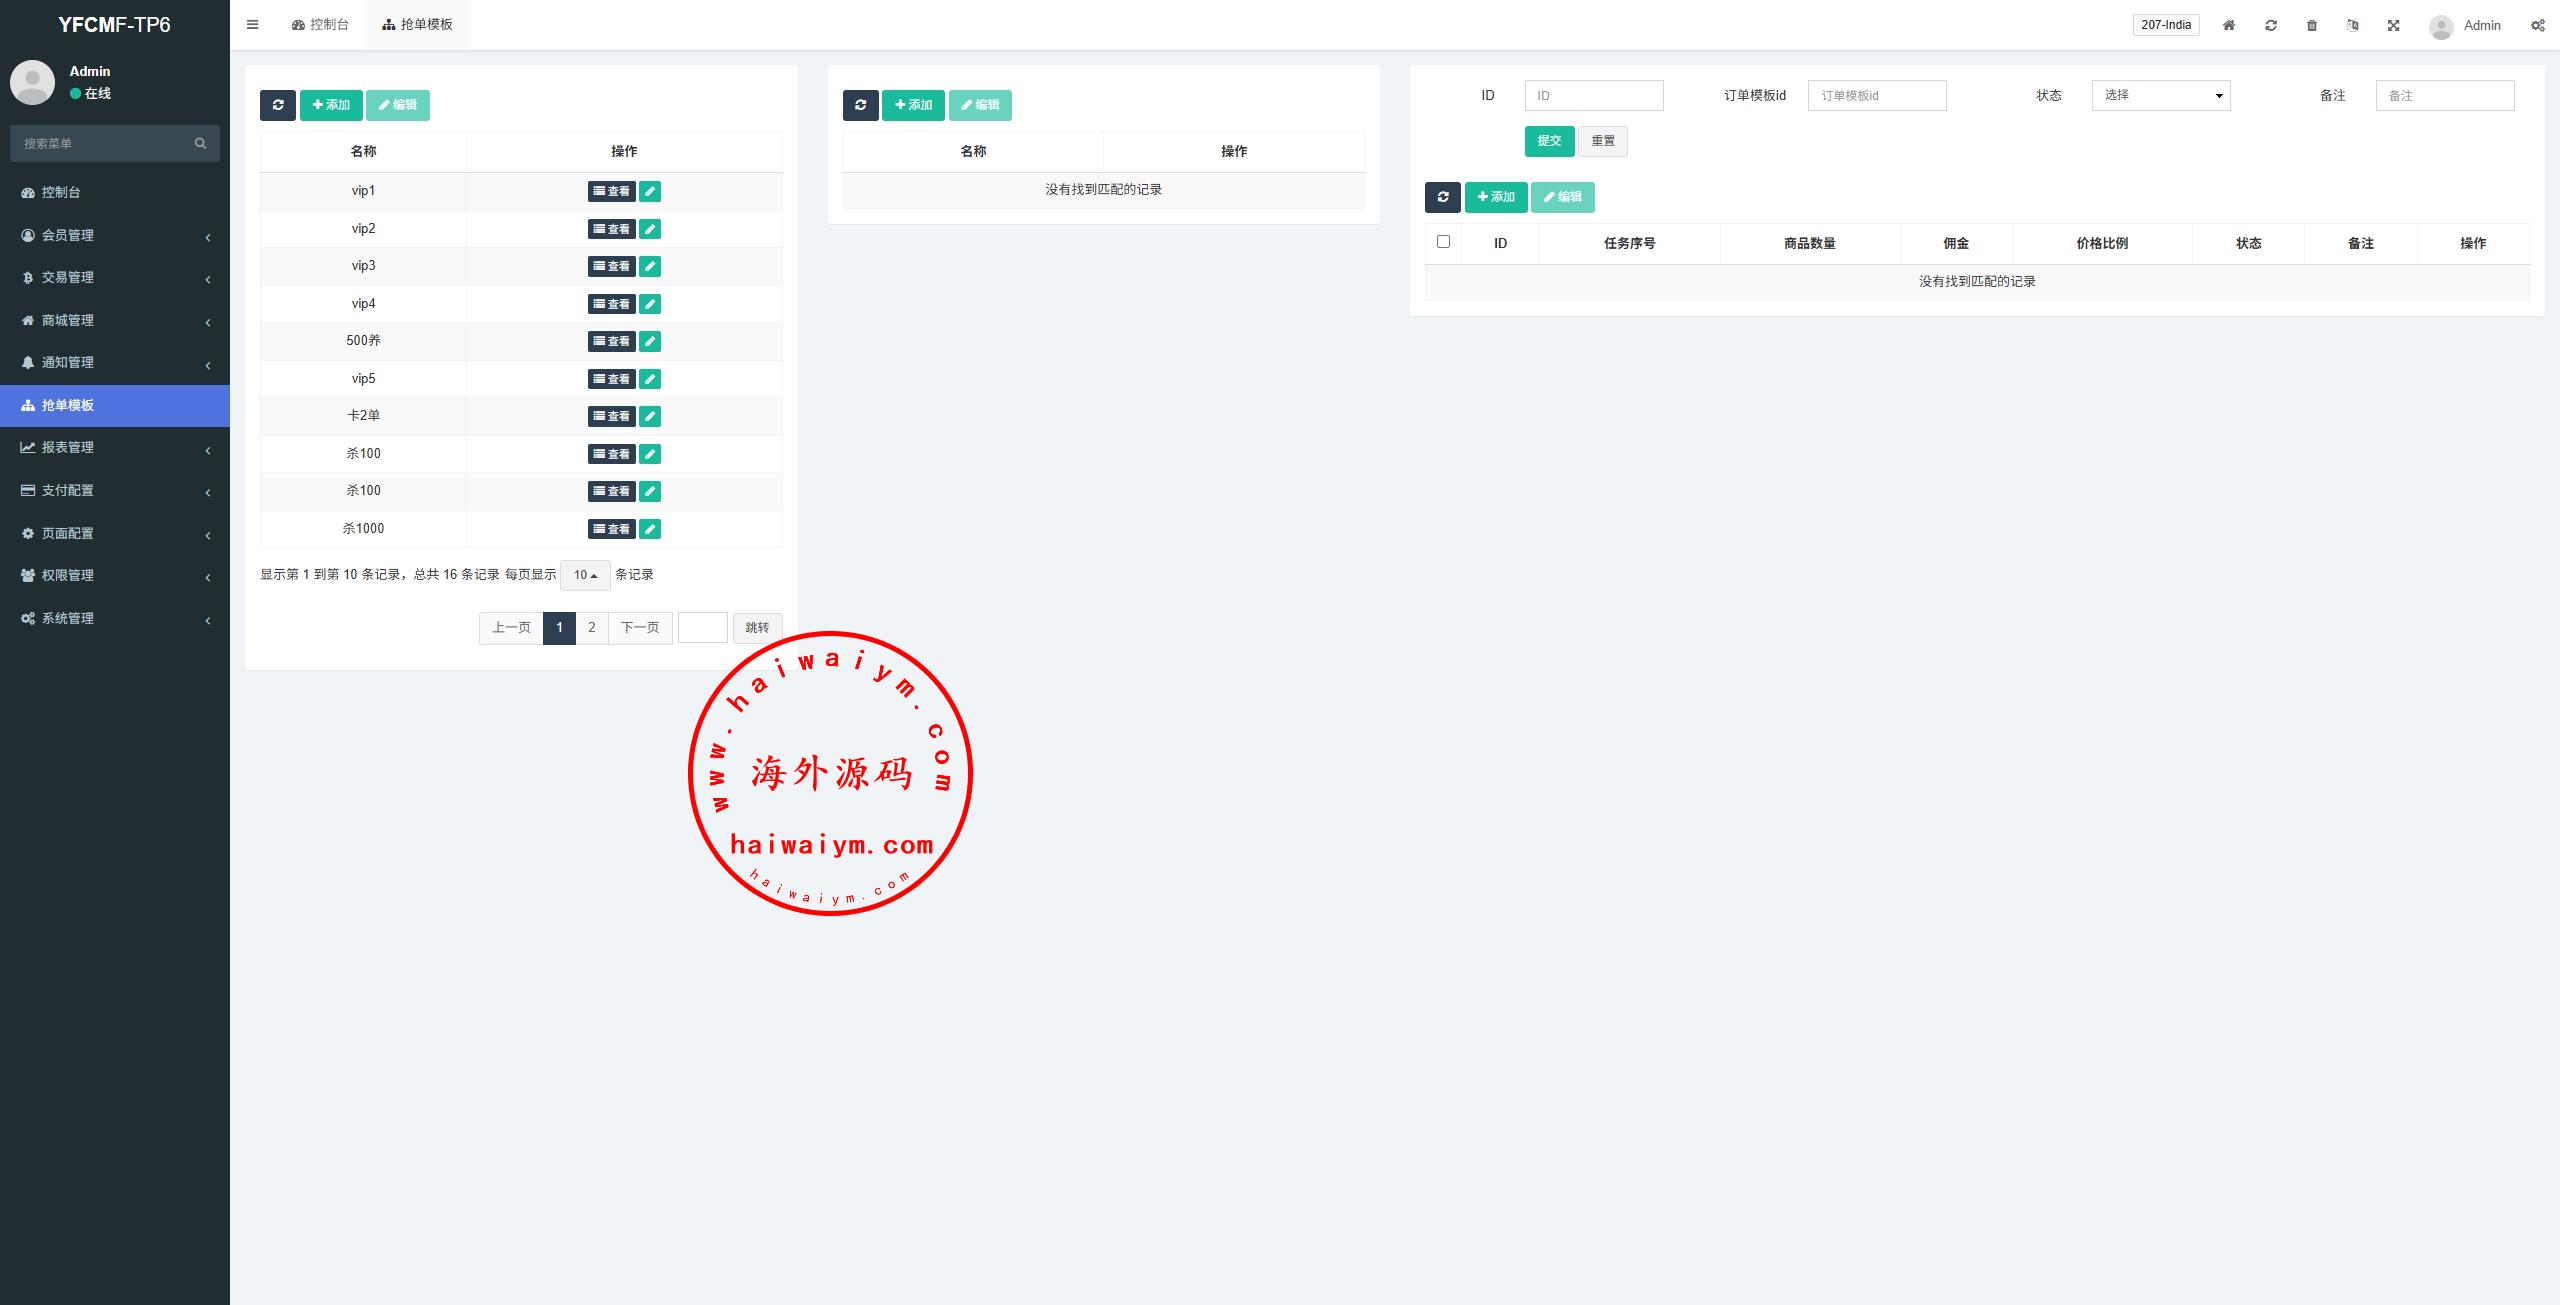Switch to the 控制台 tab
2560x1305 pixels.
coord(320,25)
